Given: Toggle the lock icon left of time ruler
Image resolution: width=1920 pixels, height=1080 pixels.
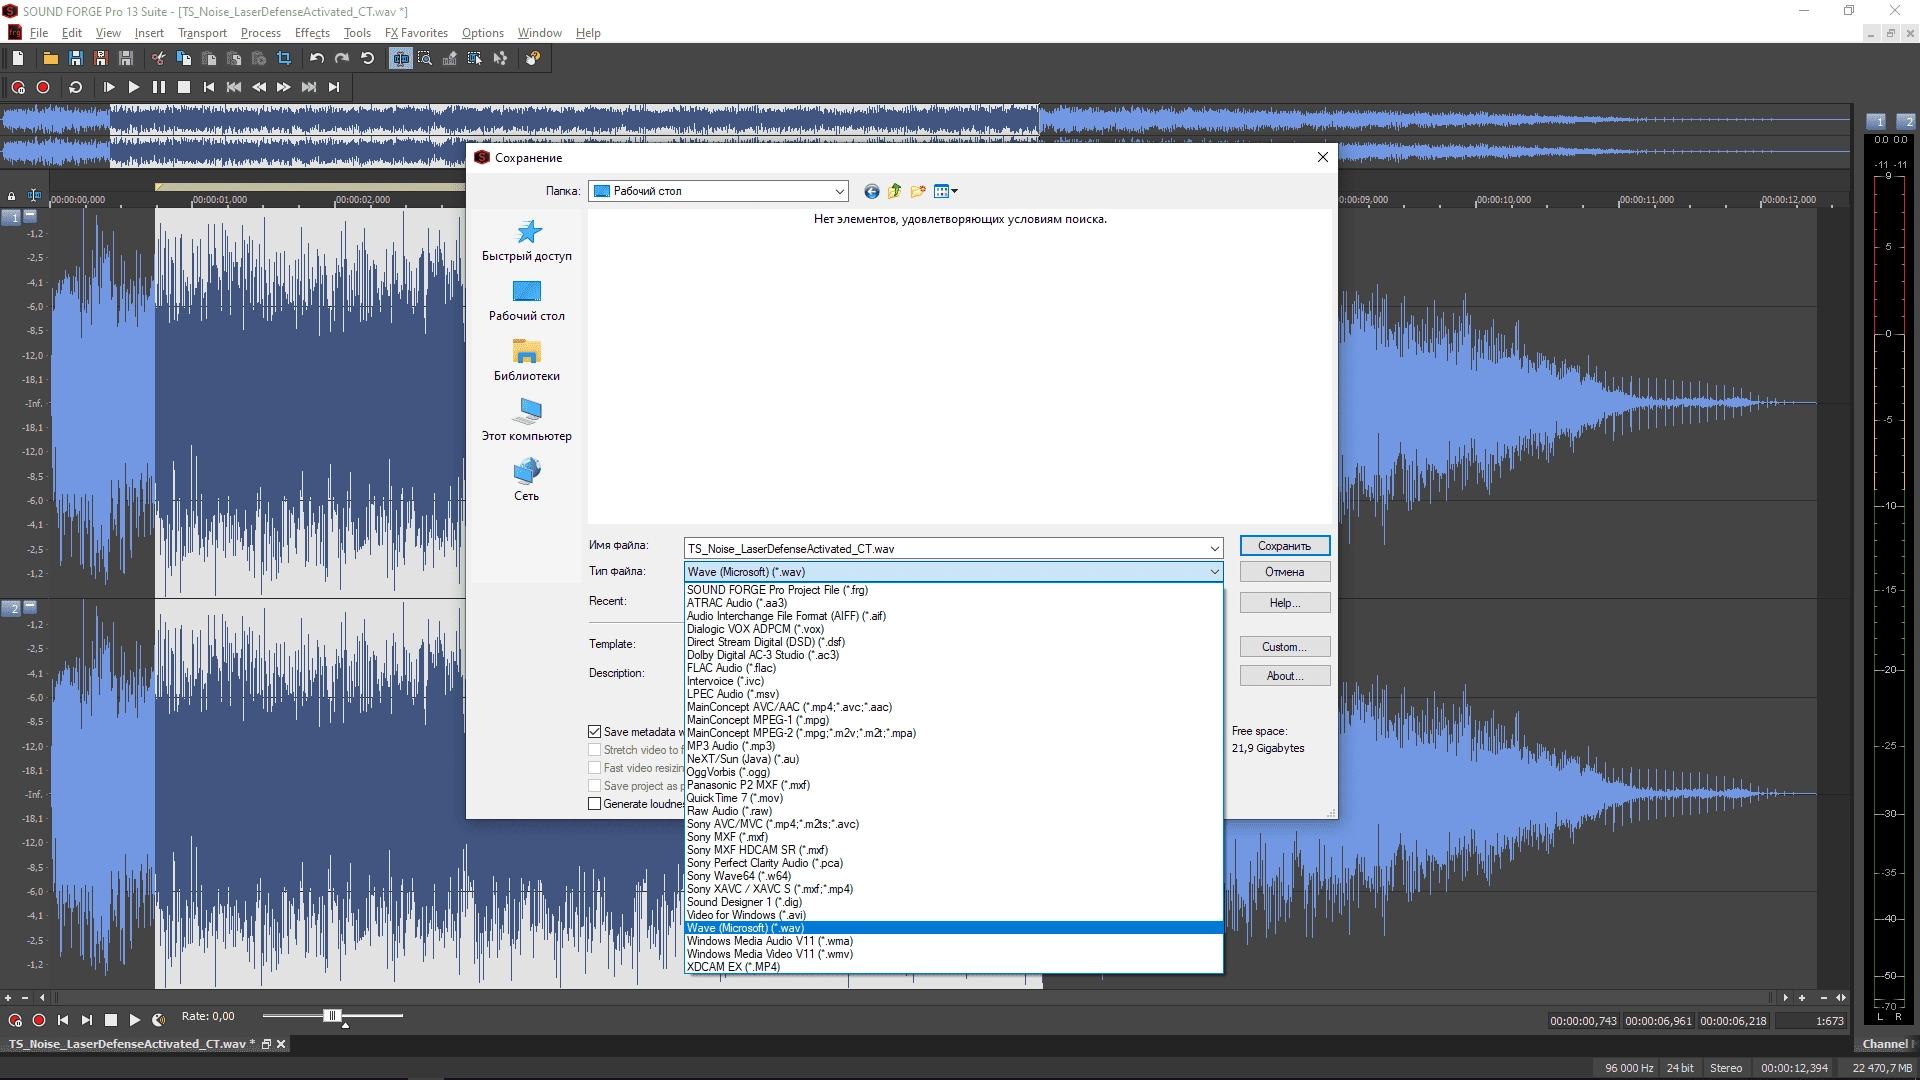Looking at the screenshot, I should [11, 196].
